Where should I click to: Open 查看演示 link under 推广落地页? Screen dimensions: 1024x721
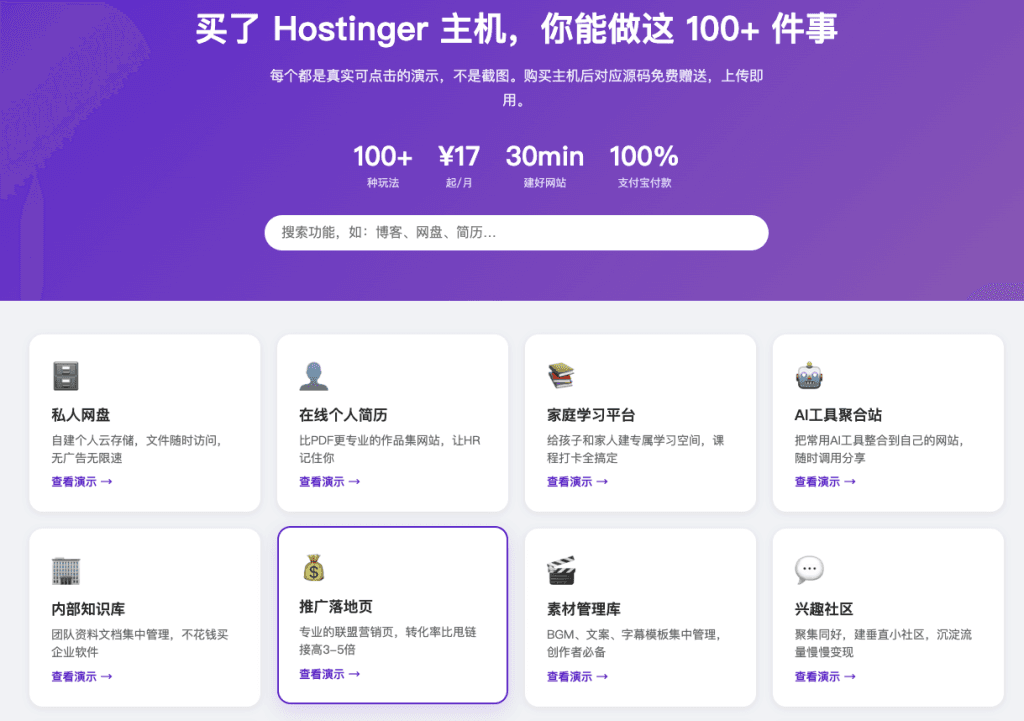click(x=329, y=674)
